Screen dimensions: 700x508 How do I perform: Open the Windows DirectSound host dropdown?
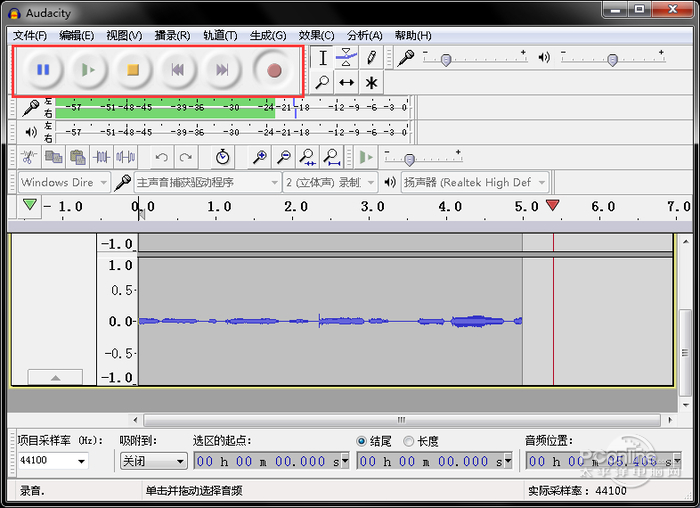coord(63,182)
